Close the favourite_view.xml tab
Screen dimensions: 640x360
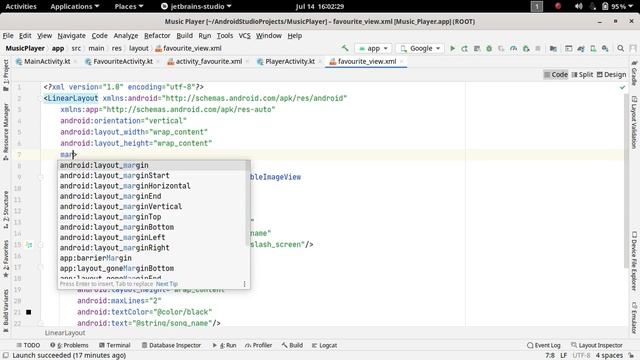402,62
